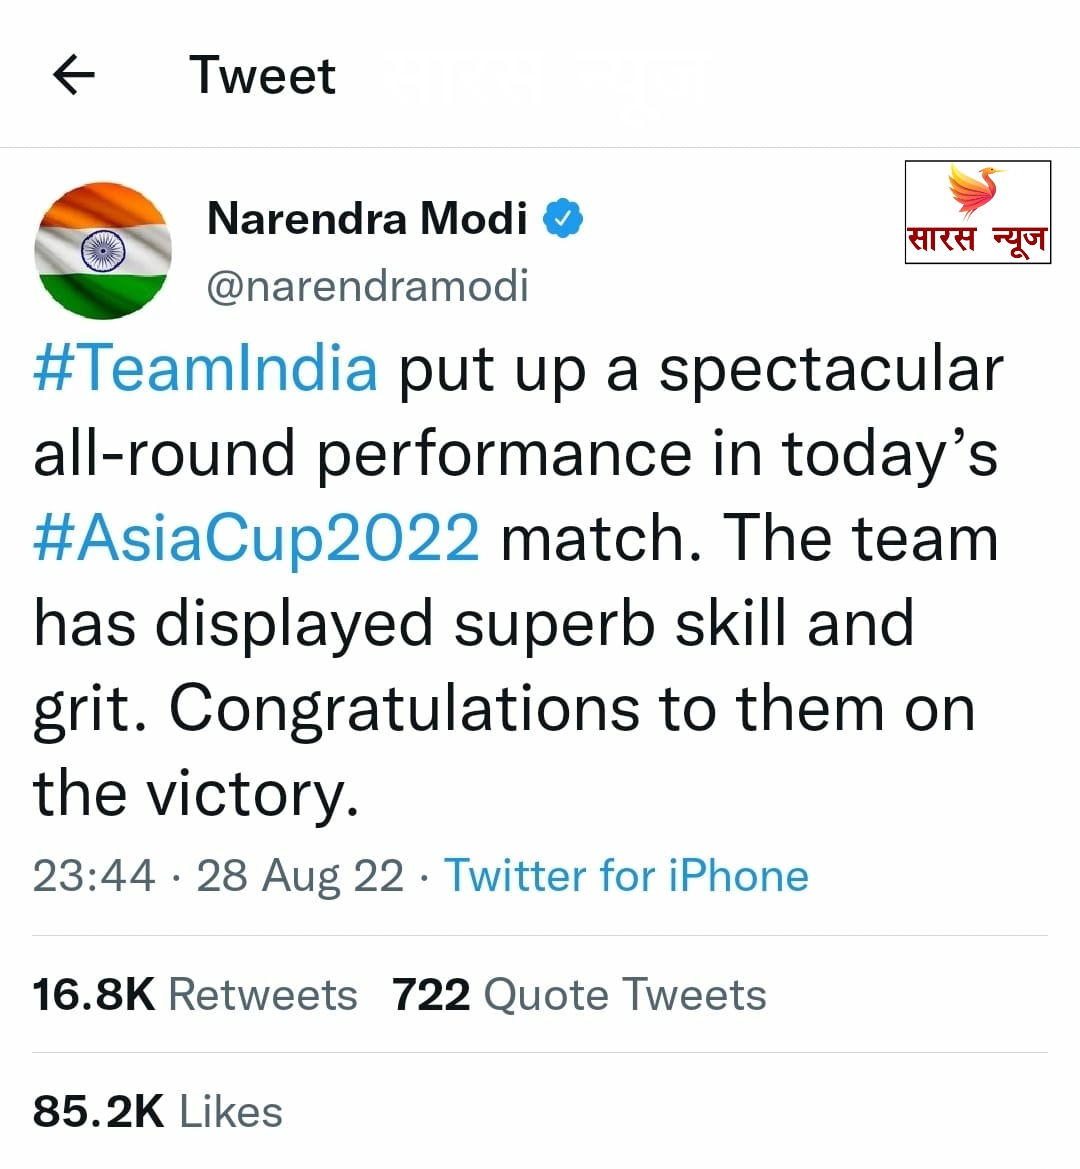1080x1169 pixels.
Task: Click the Tweet header title
Action: [x=262, y=75]
